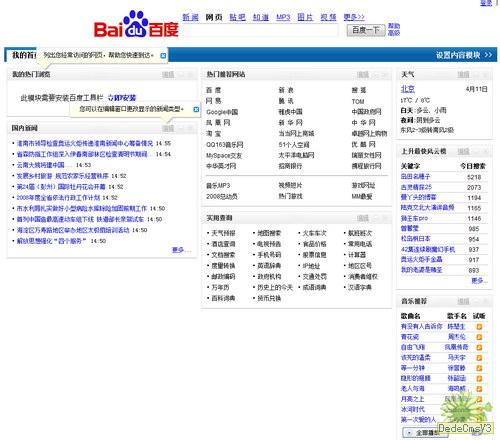The height and width of the screenshot is (440, 500).
Task: Switch to 视频 video search
Action: [x=328, y=17]
